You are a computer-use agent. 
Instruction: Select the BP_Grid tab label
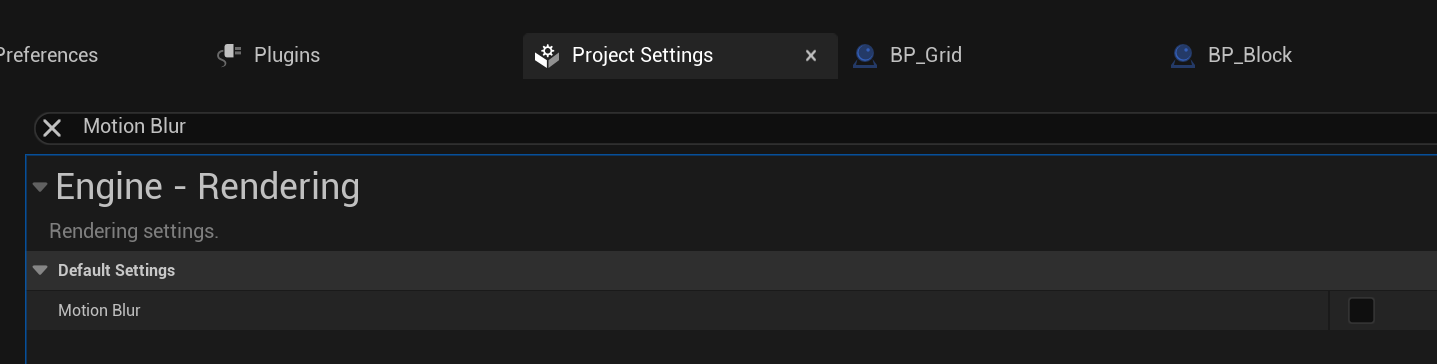pos(926,55)
